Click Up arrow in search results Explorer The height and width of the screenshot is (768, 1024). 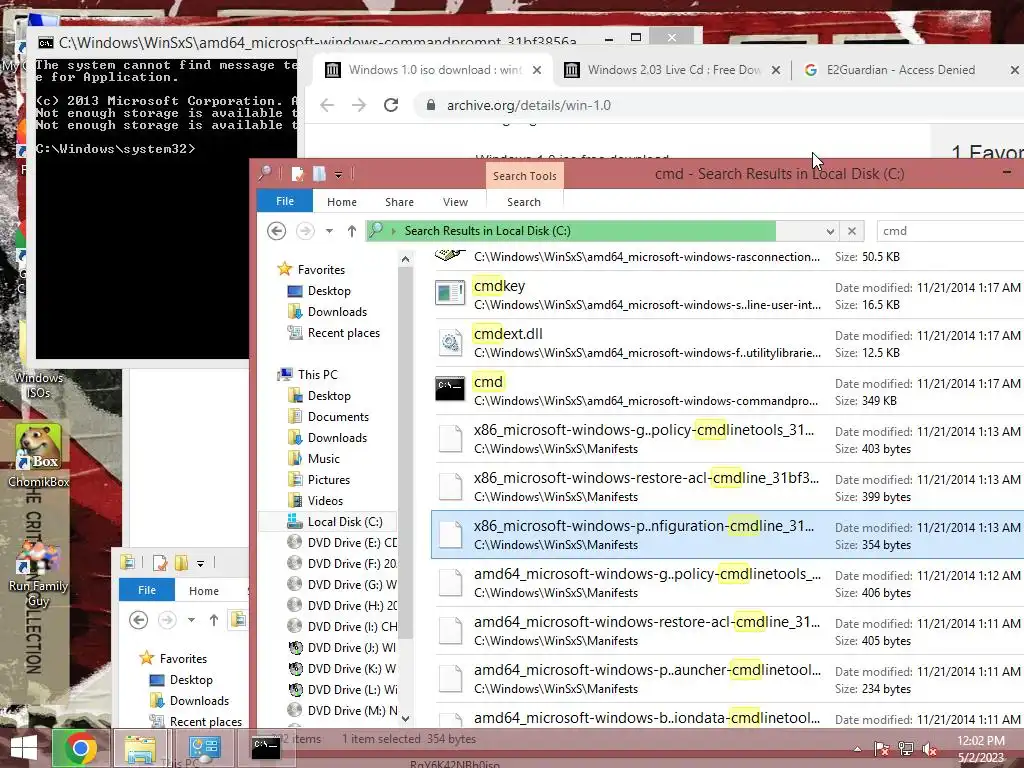coord(351,231)
